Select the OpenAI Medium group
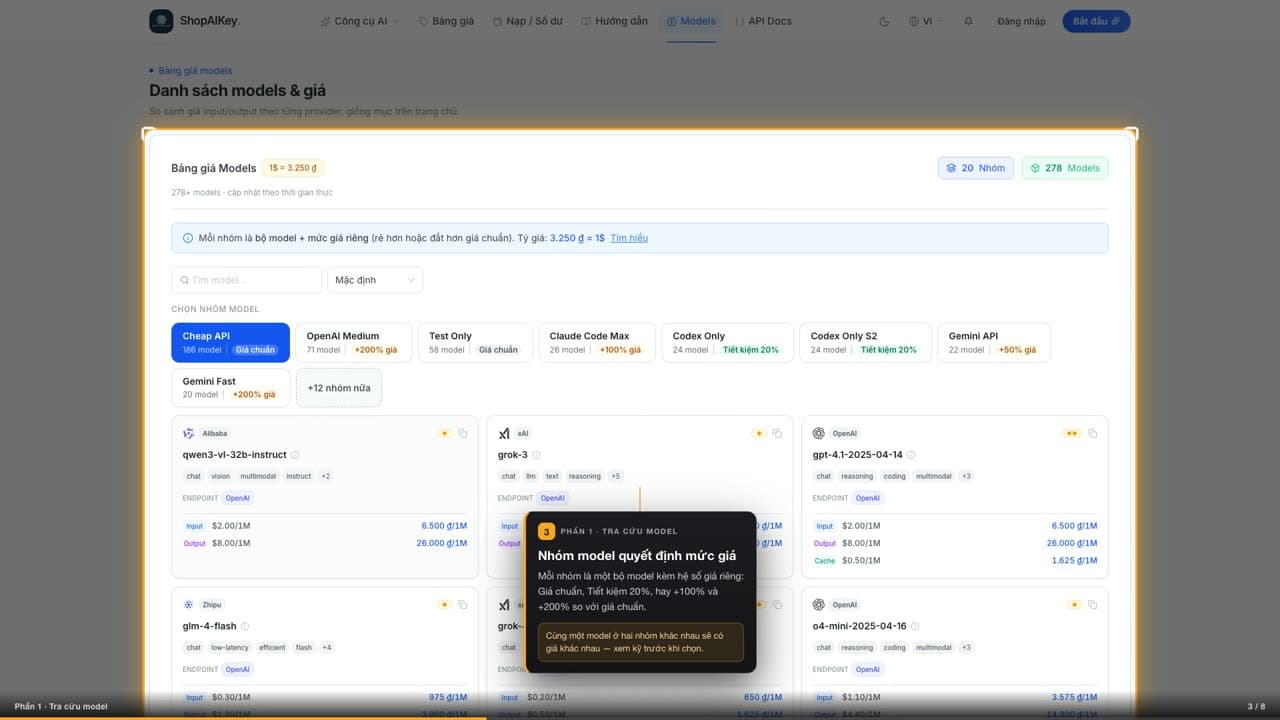Screen dimensions: 1280x720 click(x=352, y=343)
